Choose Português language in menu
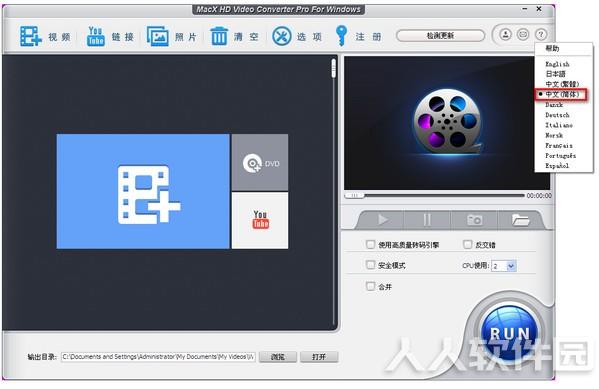 coord(560,156)
